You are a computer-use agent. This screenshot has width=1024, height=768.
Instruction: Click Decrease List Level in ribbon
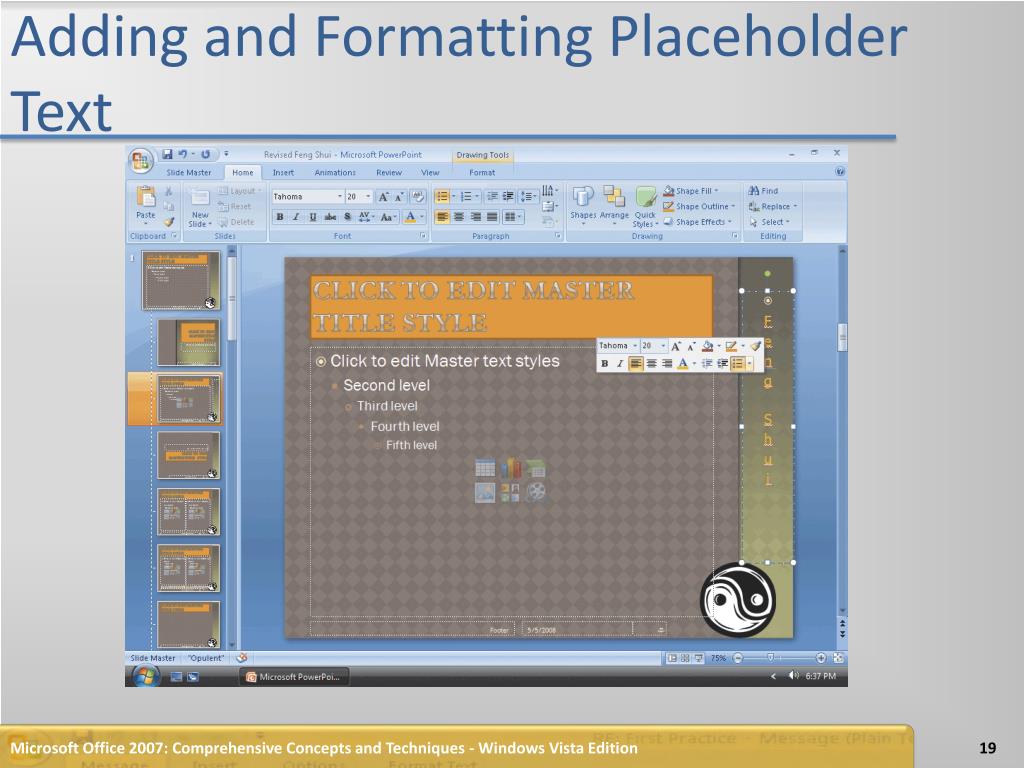tap(492, 197)
